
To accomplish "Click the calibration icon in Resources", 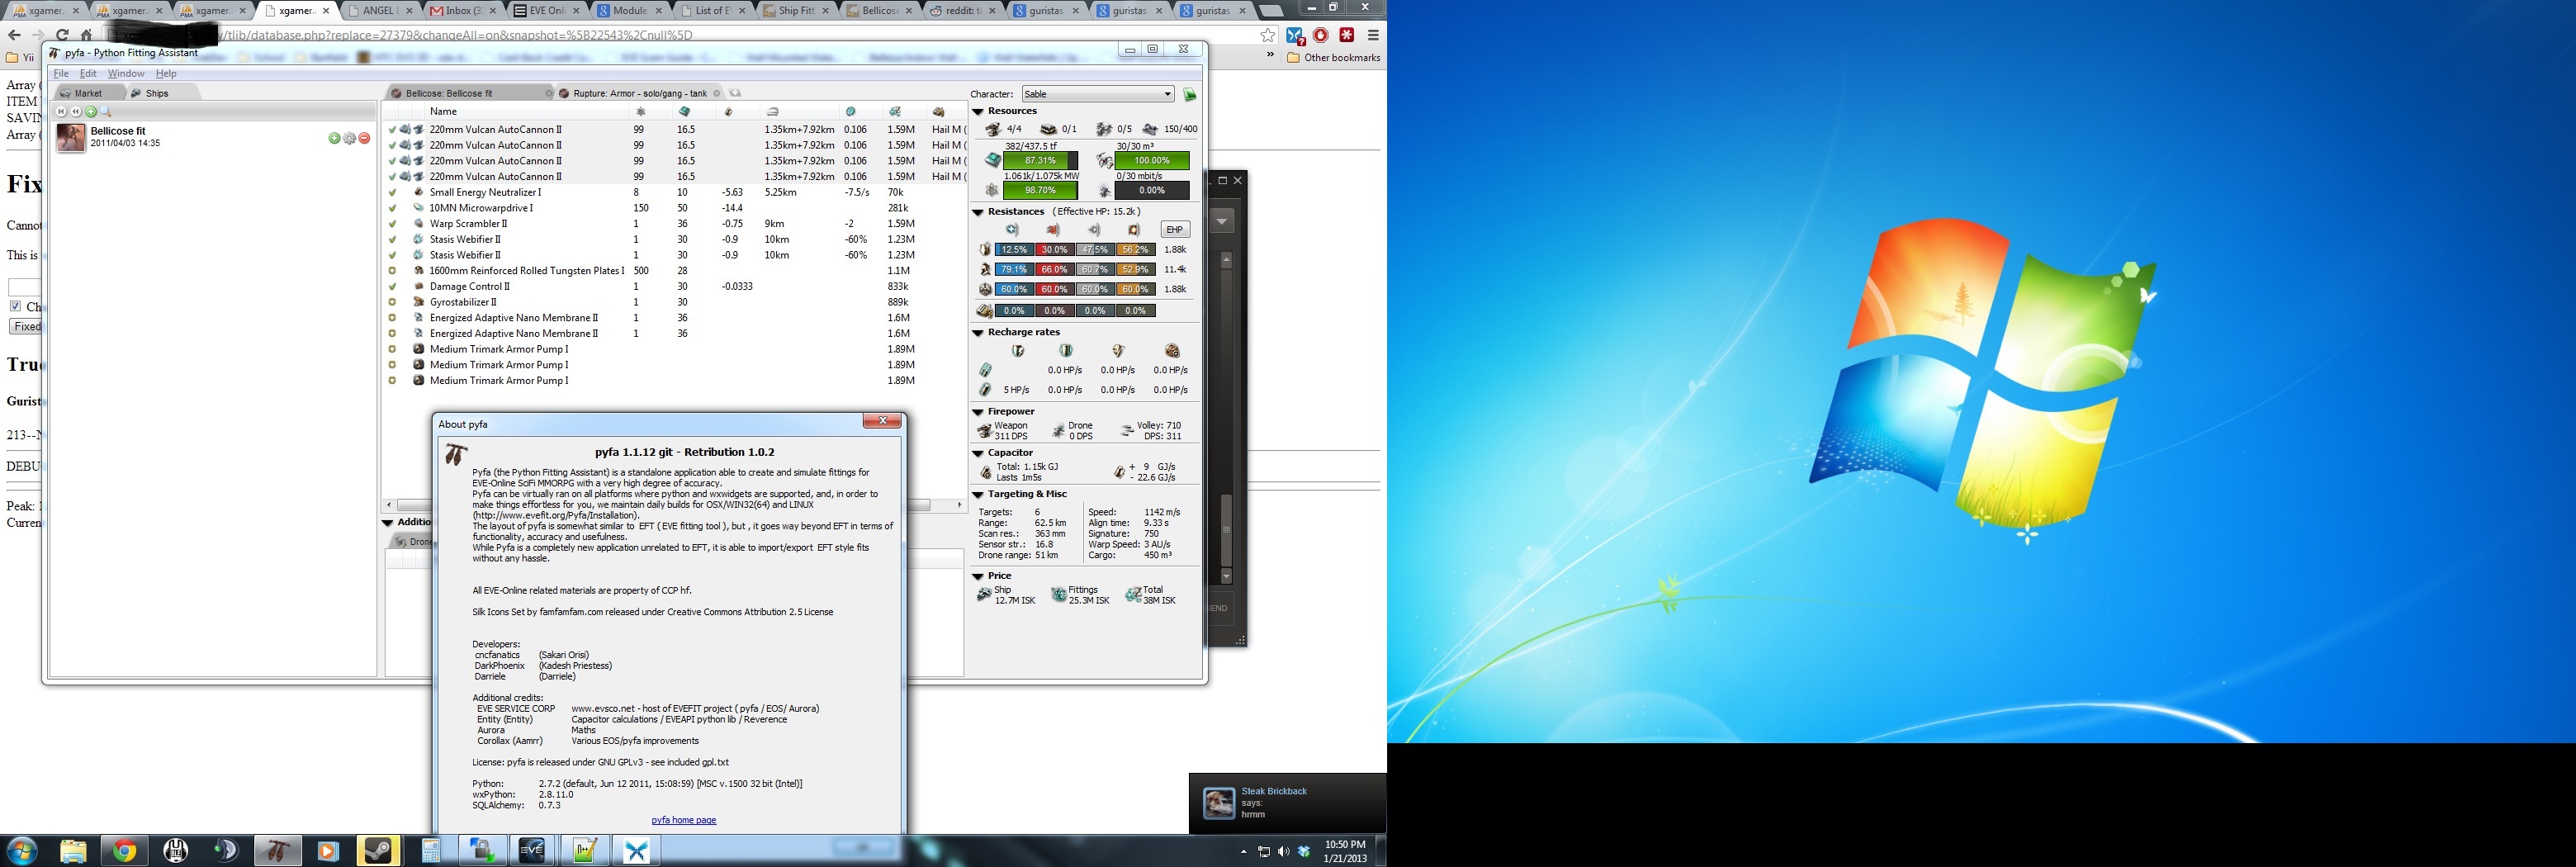I will point(1151,129).
